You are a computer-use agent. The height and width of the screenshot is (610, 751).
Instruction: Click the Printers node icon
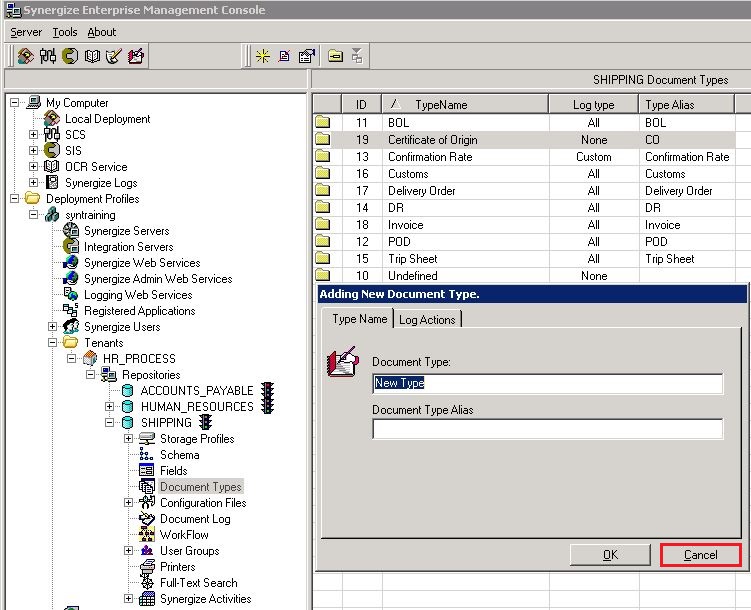(148, 566)
